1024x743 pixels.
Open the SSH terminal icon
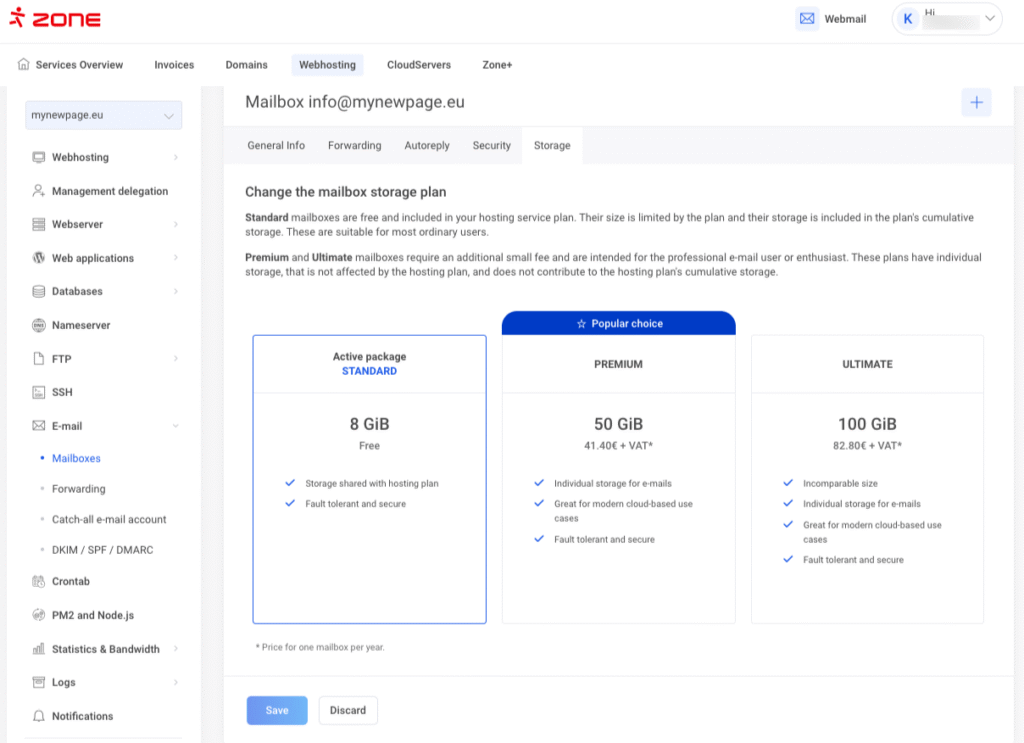pos(39,392)
